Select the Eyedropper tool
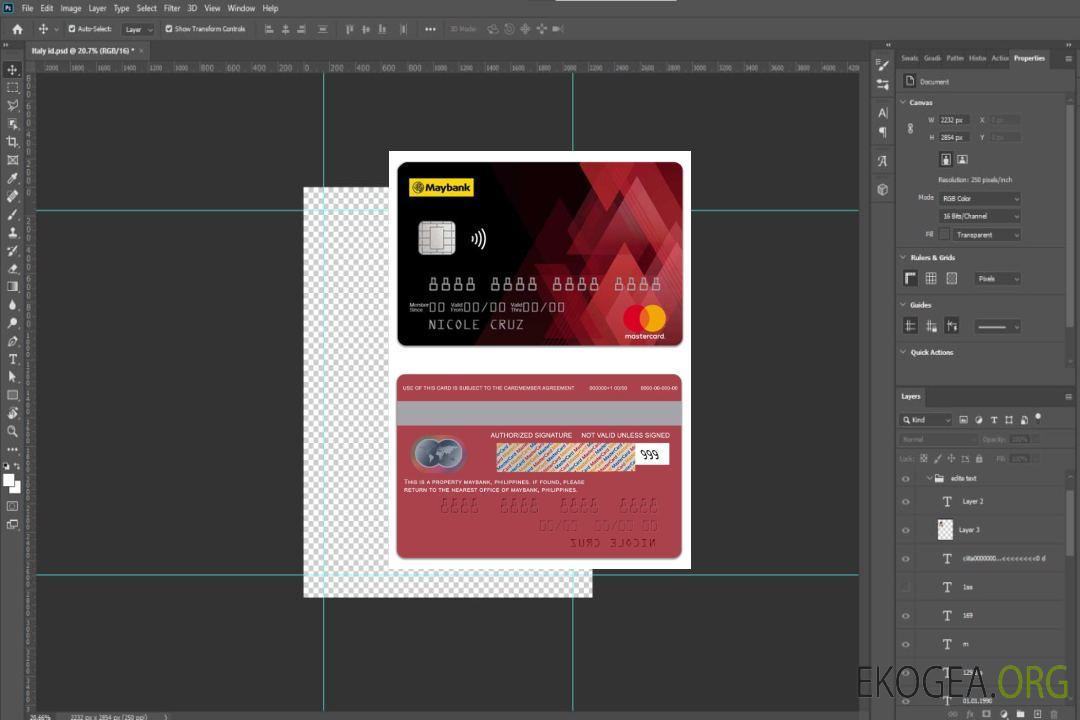Image resolution: width=1080 pixels, height=720 pixels. click(12, 178)
